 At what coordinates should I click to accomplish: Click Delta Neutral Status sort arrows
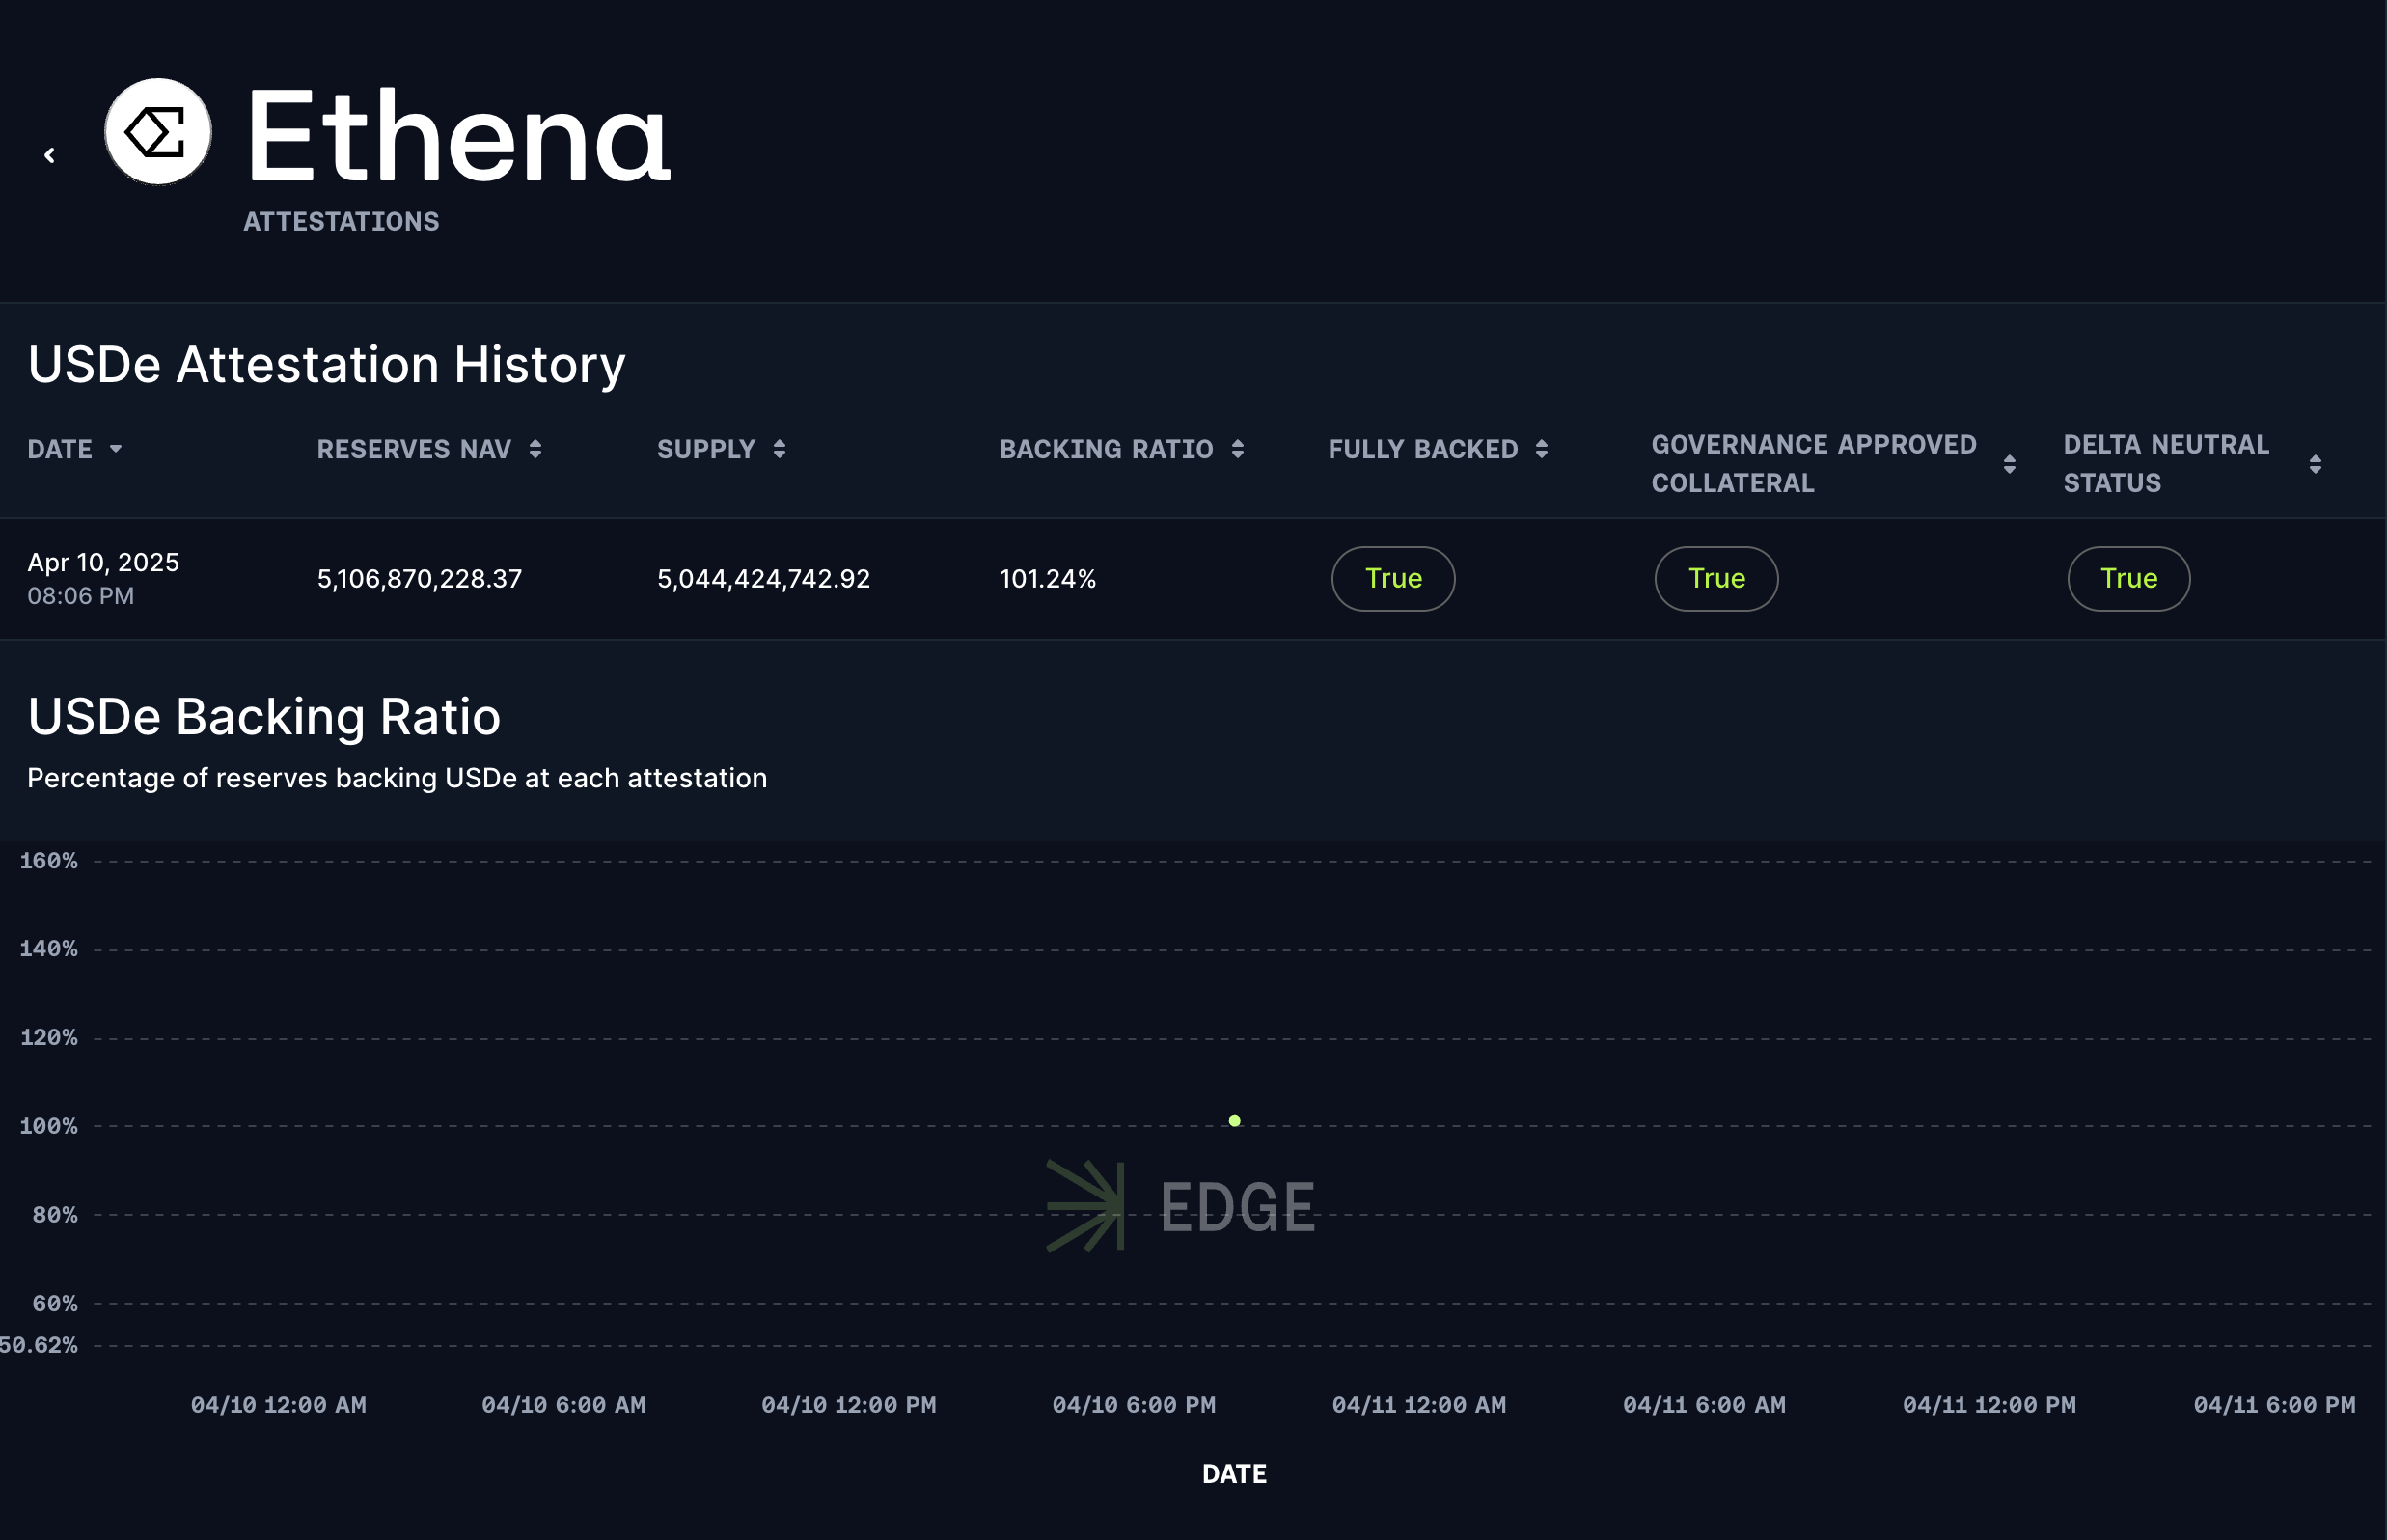[x=2316, y=464]
